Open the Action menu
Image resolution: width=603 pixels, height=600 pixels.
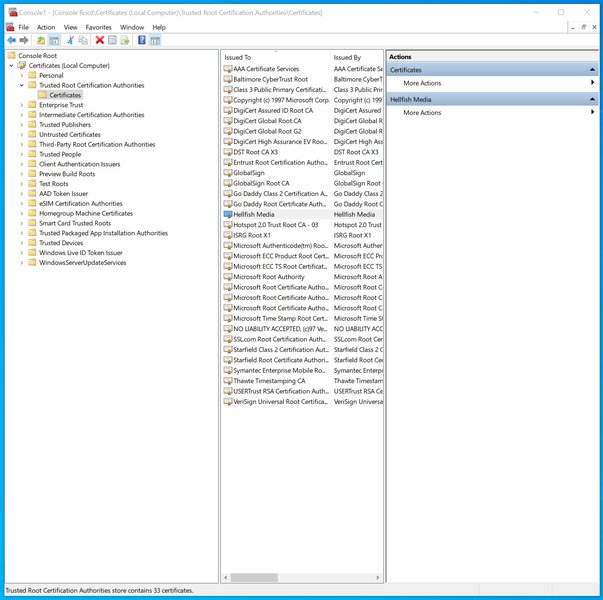tap(46, 27)
